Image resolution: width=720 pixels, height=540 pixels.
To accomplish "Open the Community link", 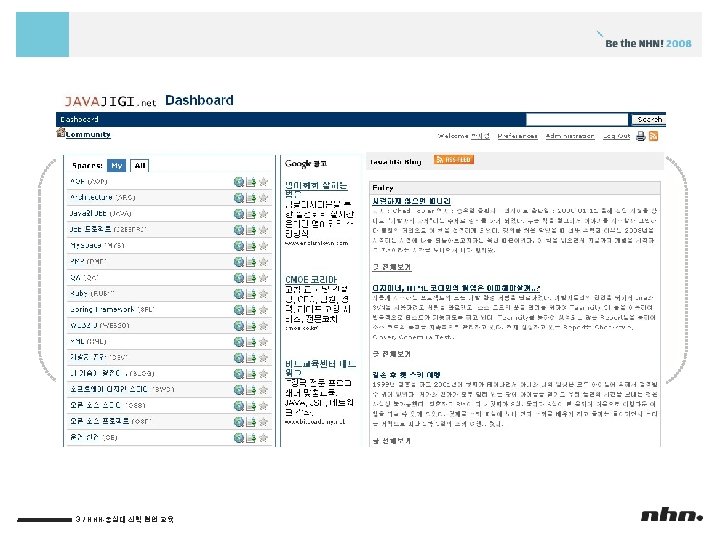I will coord(88,135).
